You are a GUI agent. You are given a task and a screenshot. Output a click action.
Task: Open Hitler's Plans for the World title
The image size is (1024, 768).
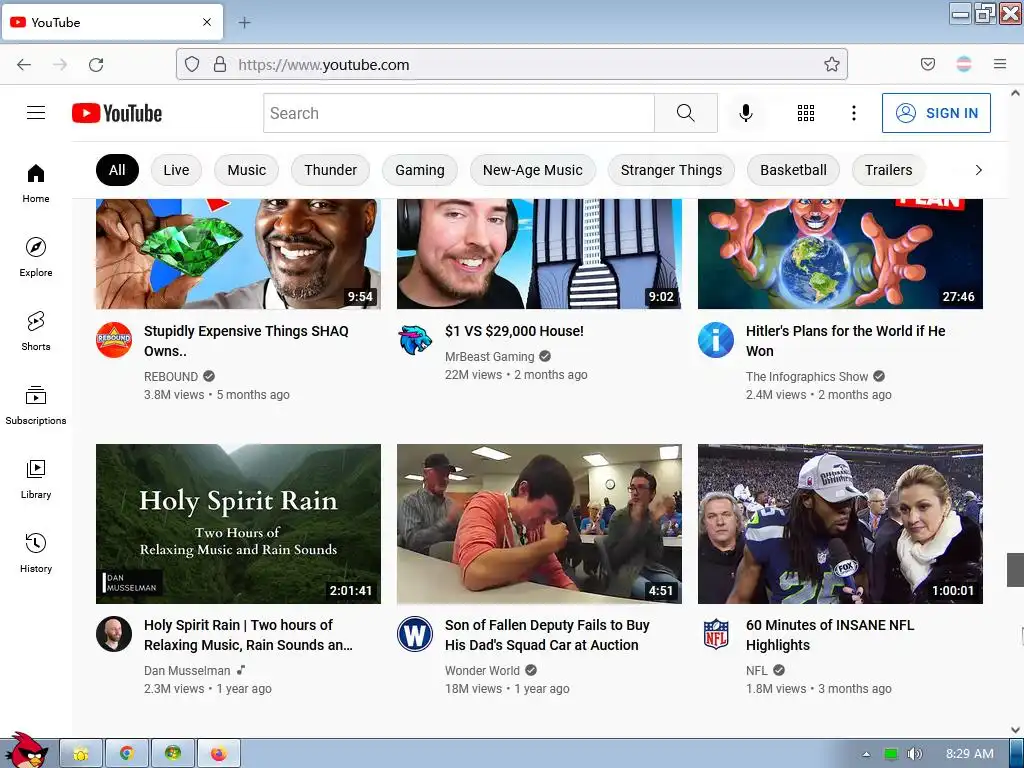pyautogui.click(x=846, y=341)
